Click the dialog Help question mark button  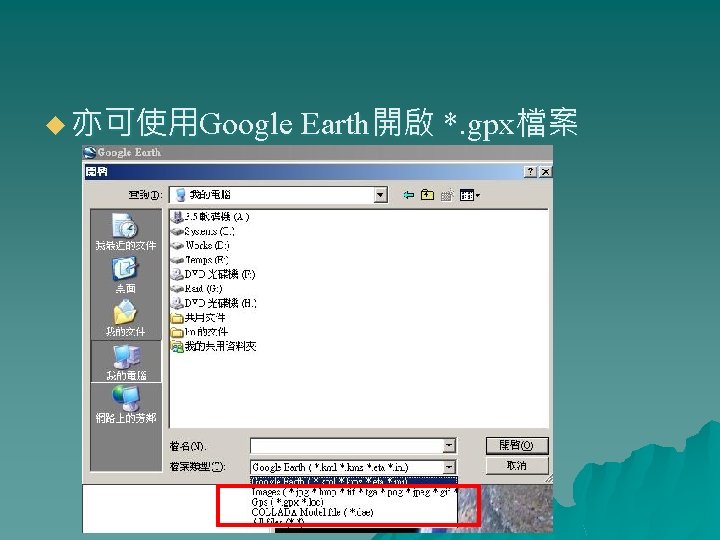(x=530, y=172)
